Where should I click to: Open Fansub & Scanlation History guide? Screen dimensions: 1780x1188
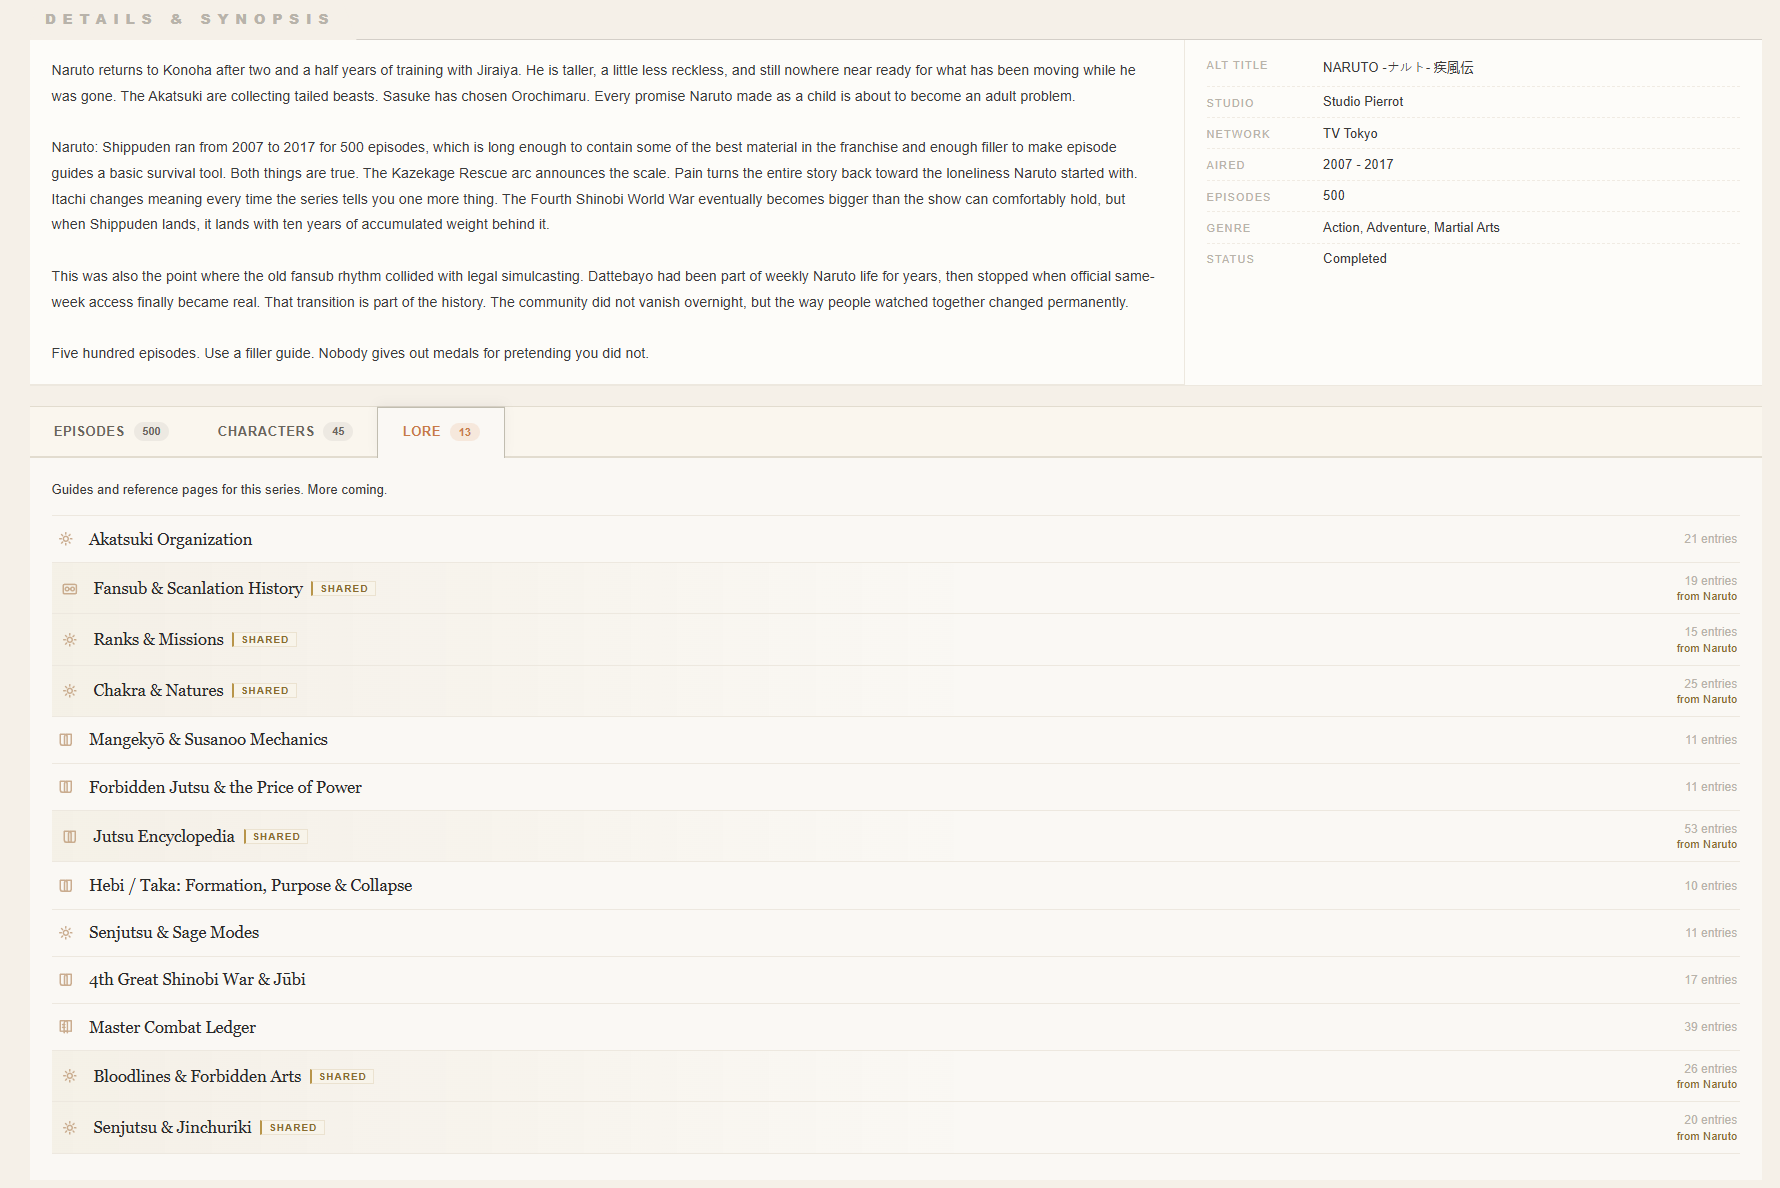point(198,588)
